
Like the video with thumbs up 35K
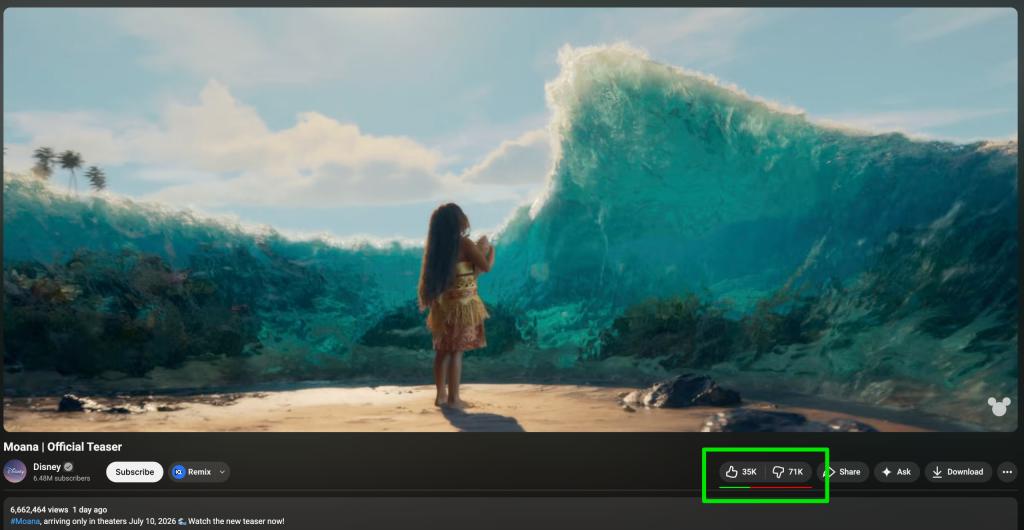pyautogui.click(x=742, y=472)
